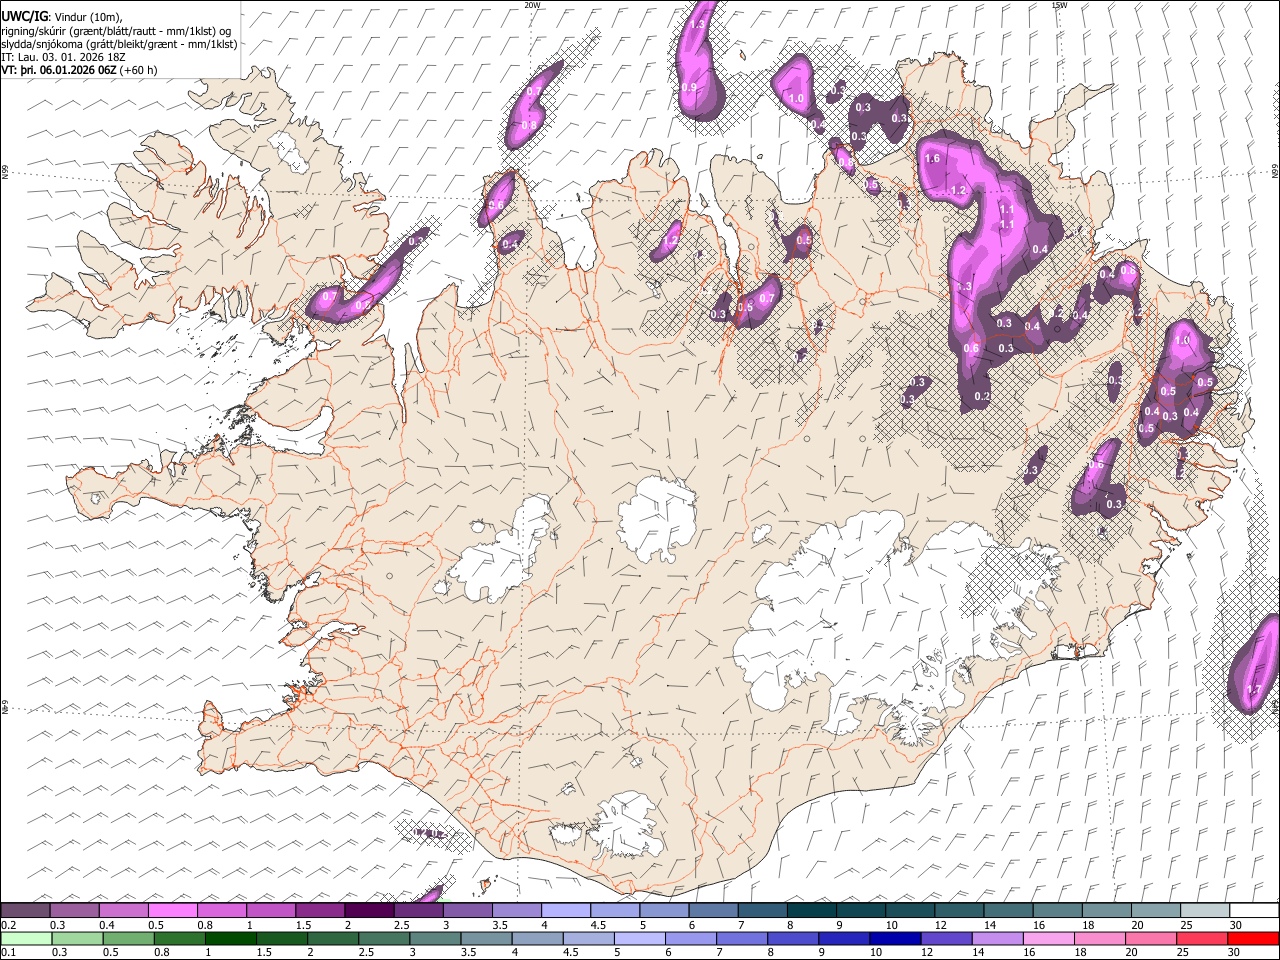Click the '1.6' snowfall value on the map
The height and width of the screenshot is (960, 1280).
coord(933,158)
